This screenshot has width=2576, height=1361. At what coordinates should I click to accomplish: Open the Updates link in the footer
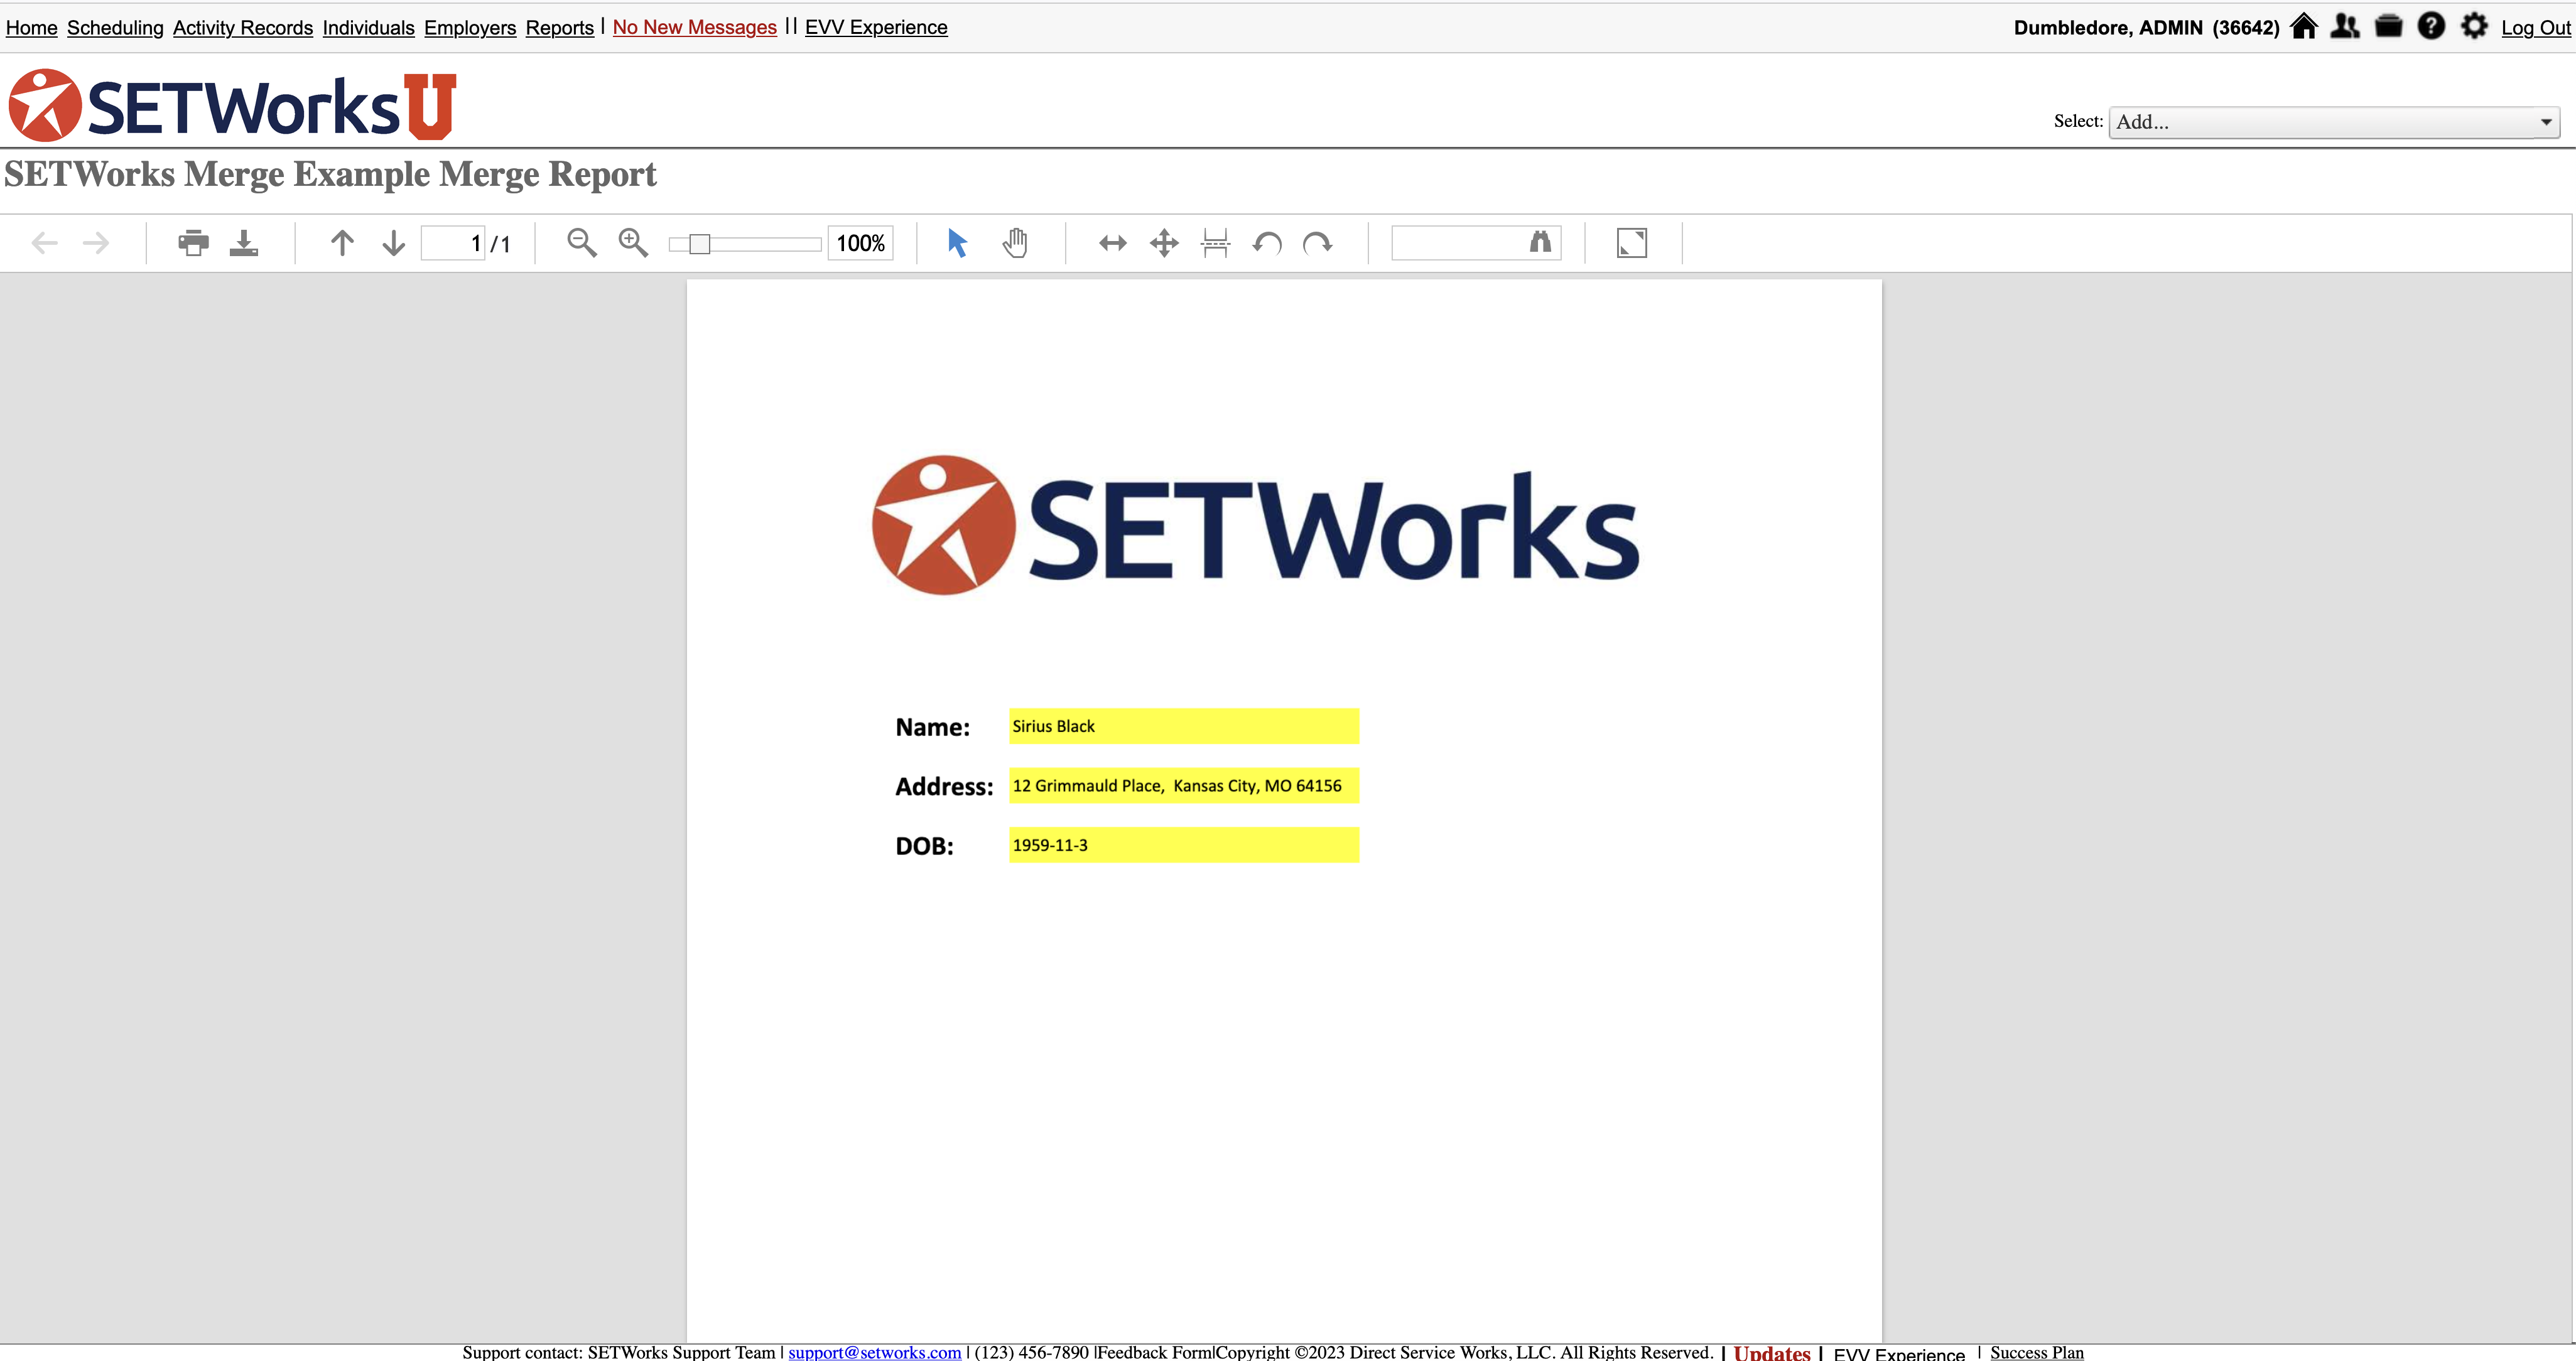pyautogui.click(x=1772, y=1352)
